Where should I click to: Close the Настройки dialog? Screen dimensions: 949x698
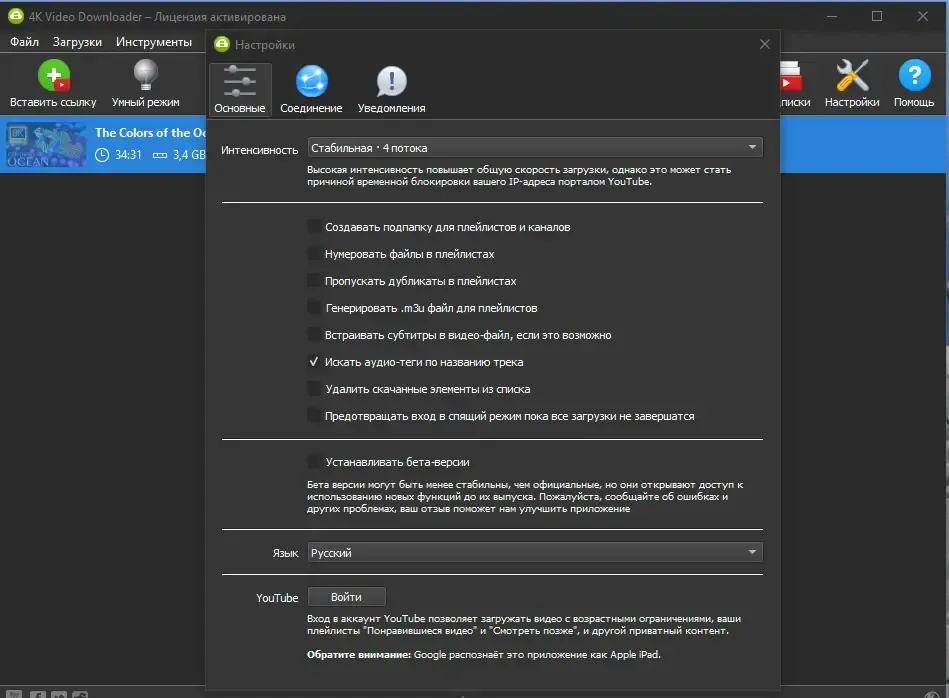764,44
